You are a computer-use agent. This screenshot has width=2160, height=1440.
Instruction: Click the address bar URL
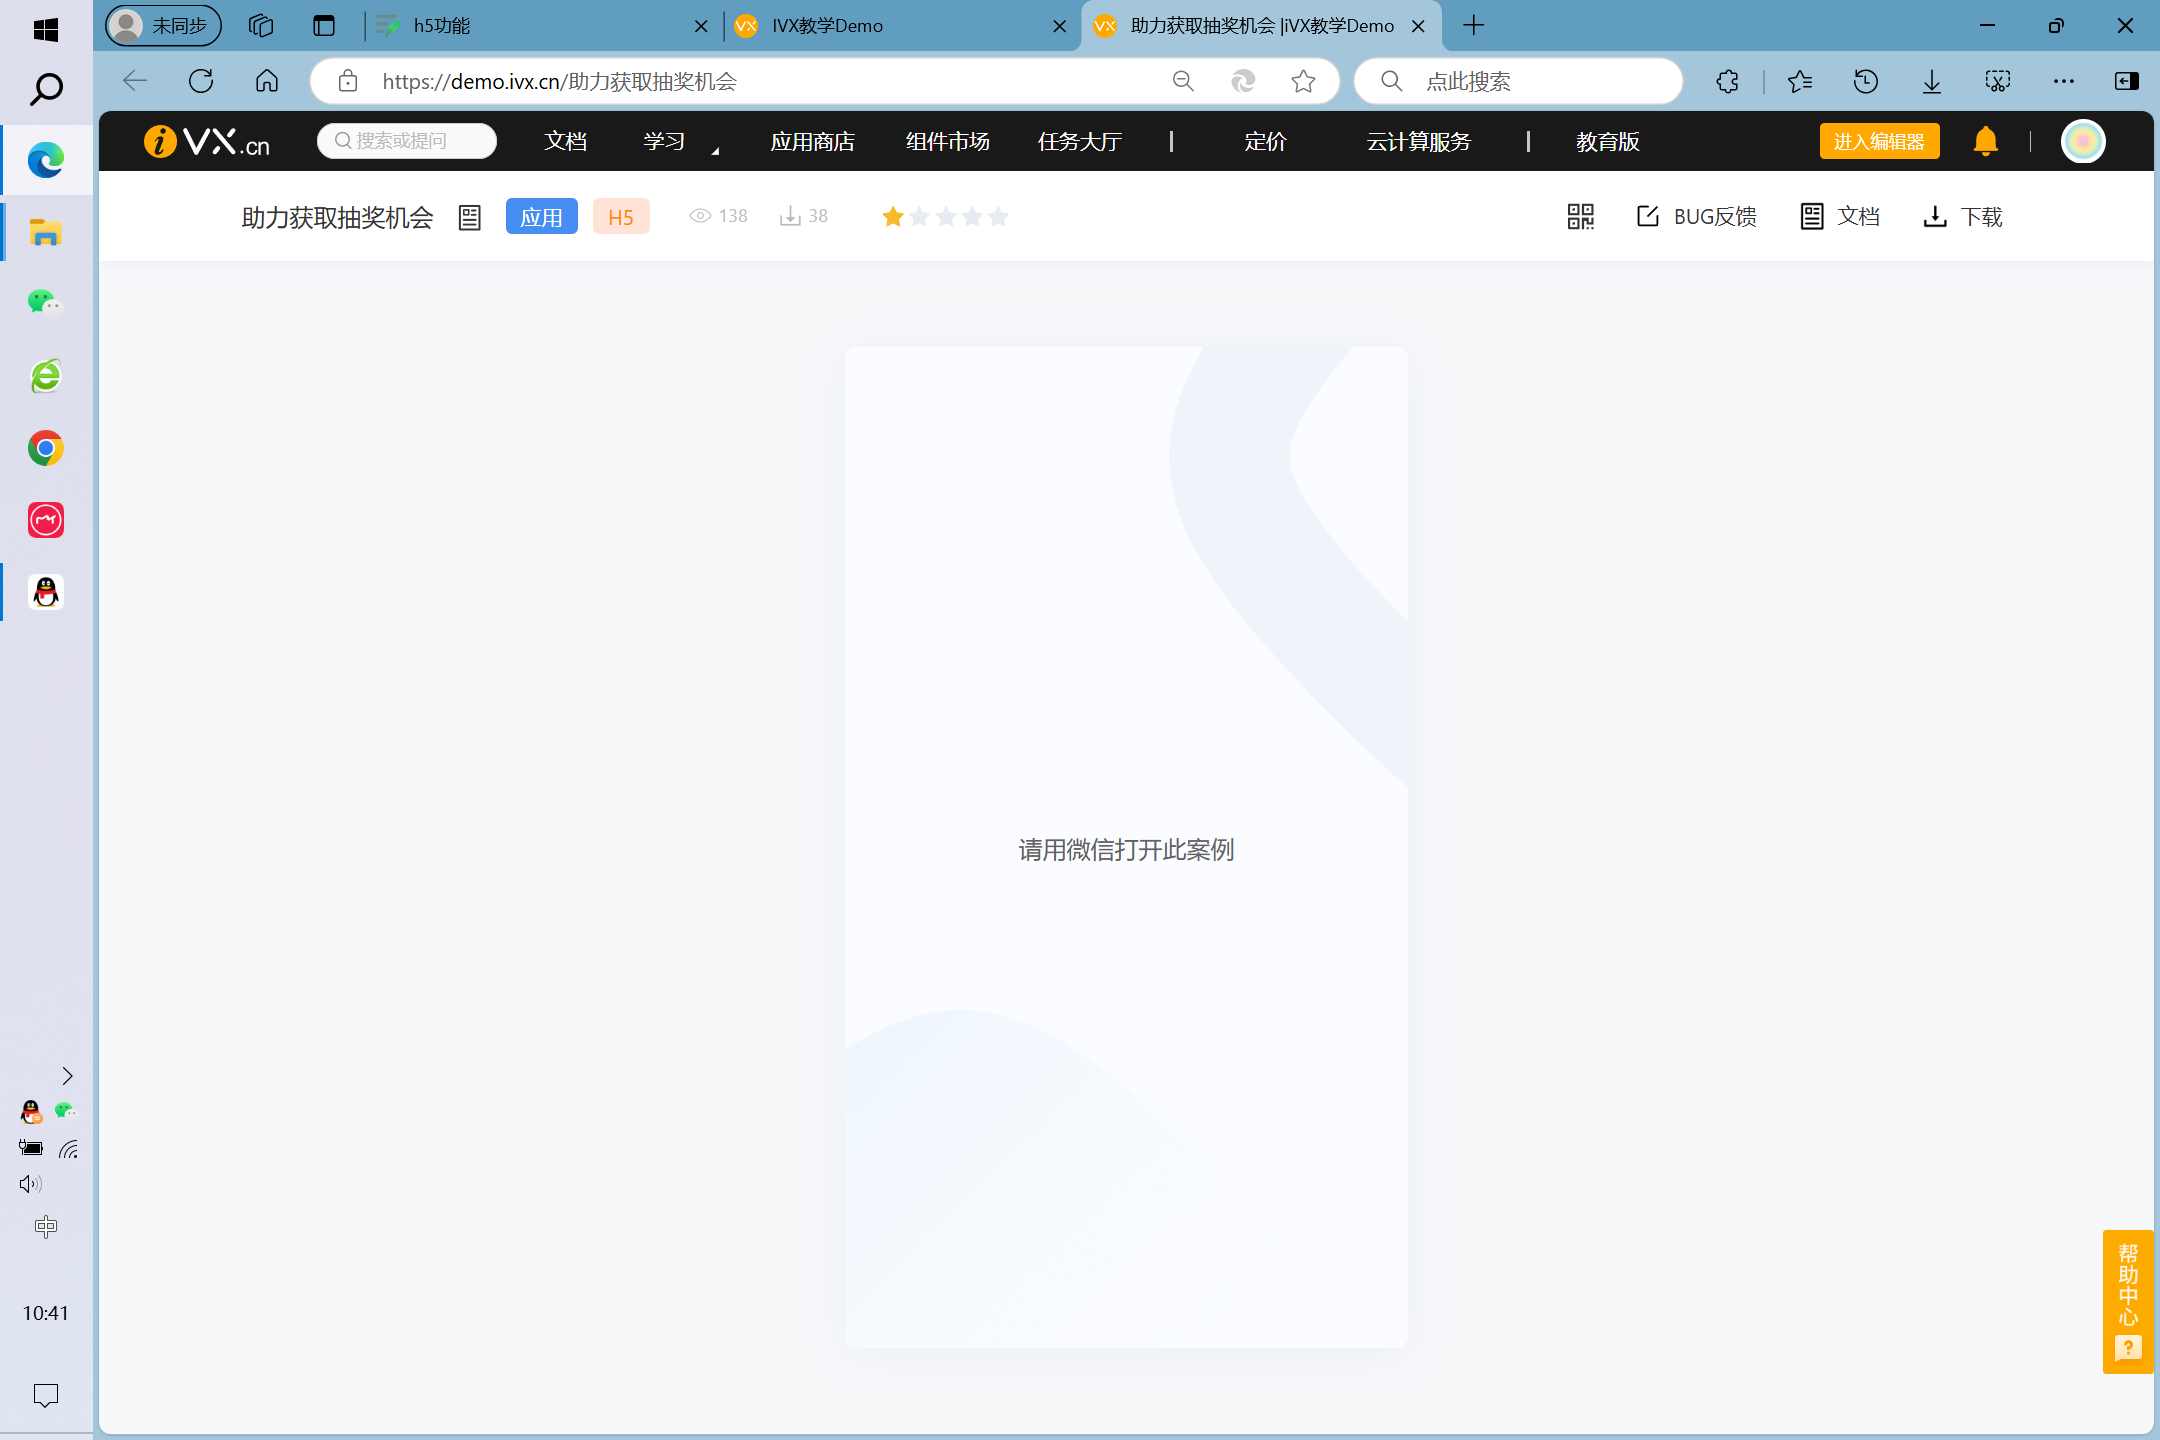[559, 81]
